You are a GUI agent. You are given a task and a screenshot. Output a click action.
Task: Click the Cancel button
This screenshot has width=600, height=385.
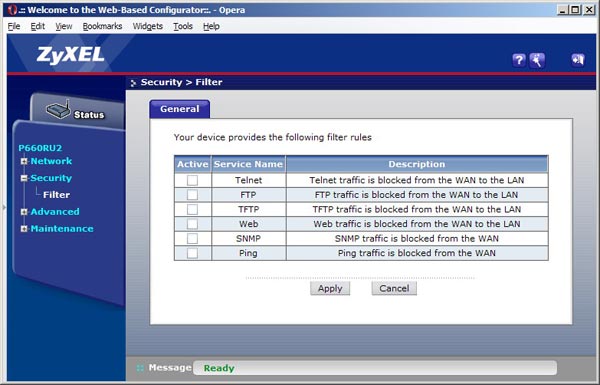point(394,289)
